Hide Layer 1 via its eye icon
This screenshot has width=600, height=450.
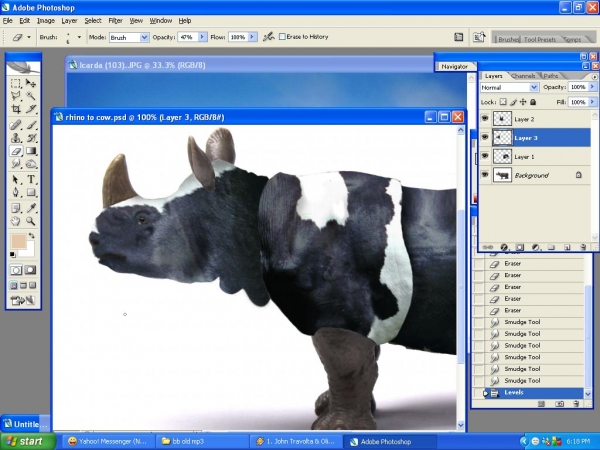tap(485, 156)
